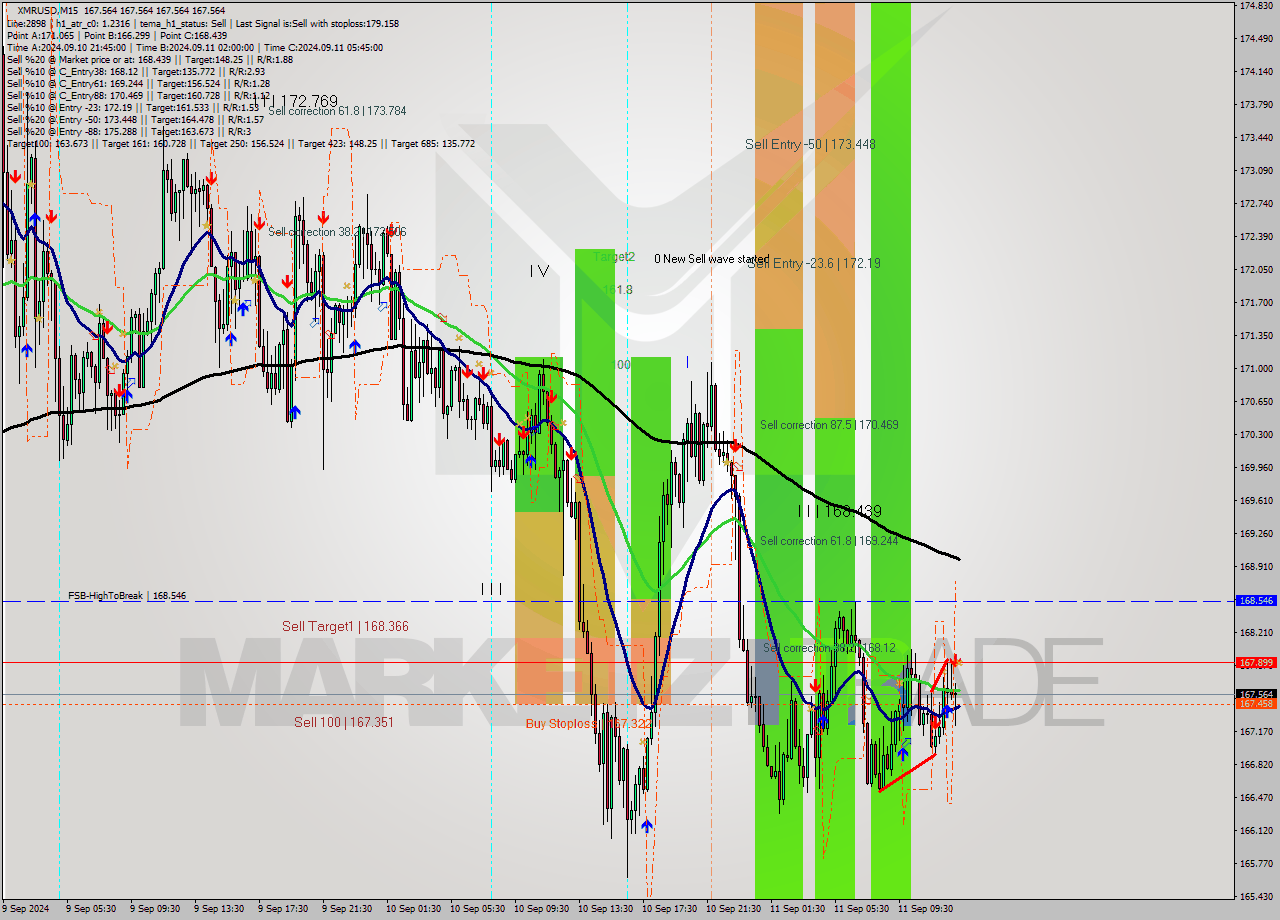Image resolution: width=1280 pixels, height=920 pixels.
Task: Click 'Buy Stoploss | 167.322' label
Action: [x=589, y=723]
